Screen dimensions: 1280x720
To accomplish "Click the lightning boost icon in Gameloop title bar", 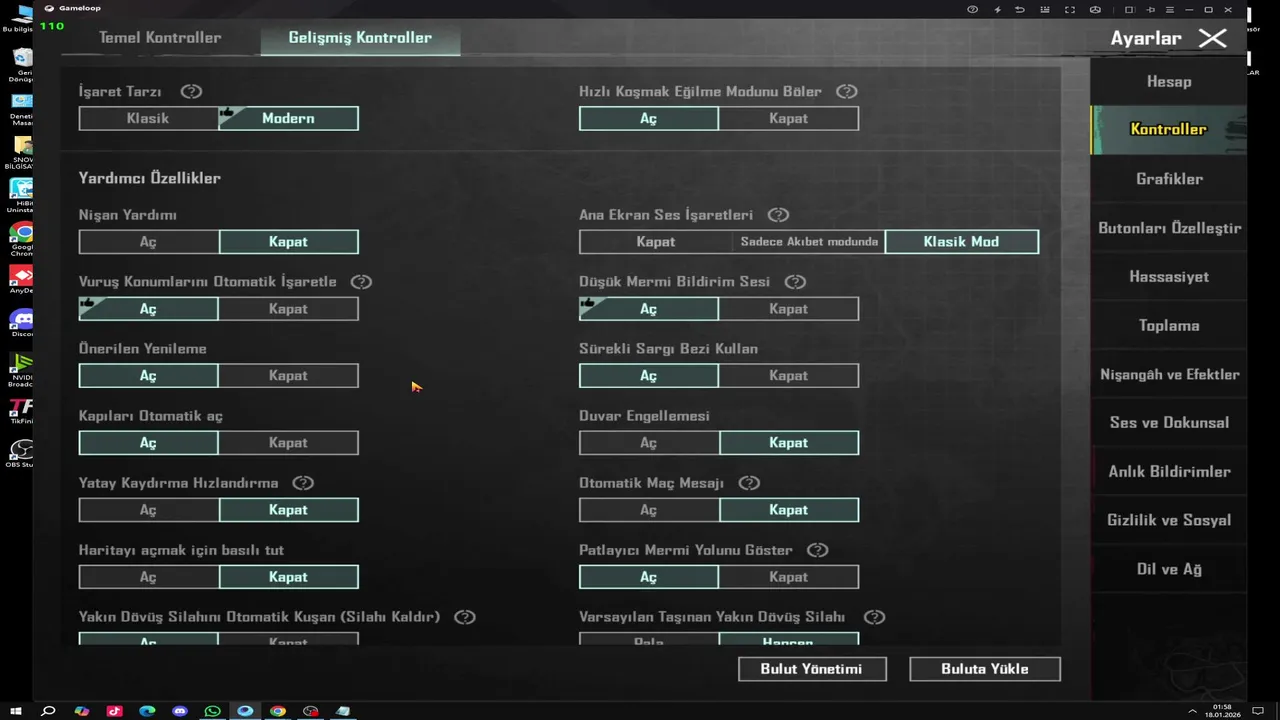I will pyautogui.click(x=997, y=9).
